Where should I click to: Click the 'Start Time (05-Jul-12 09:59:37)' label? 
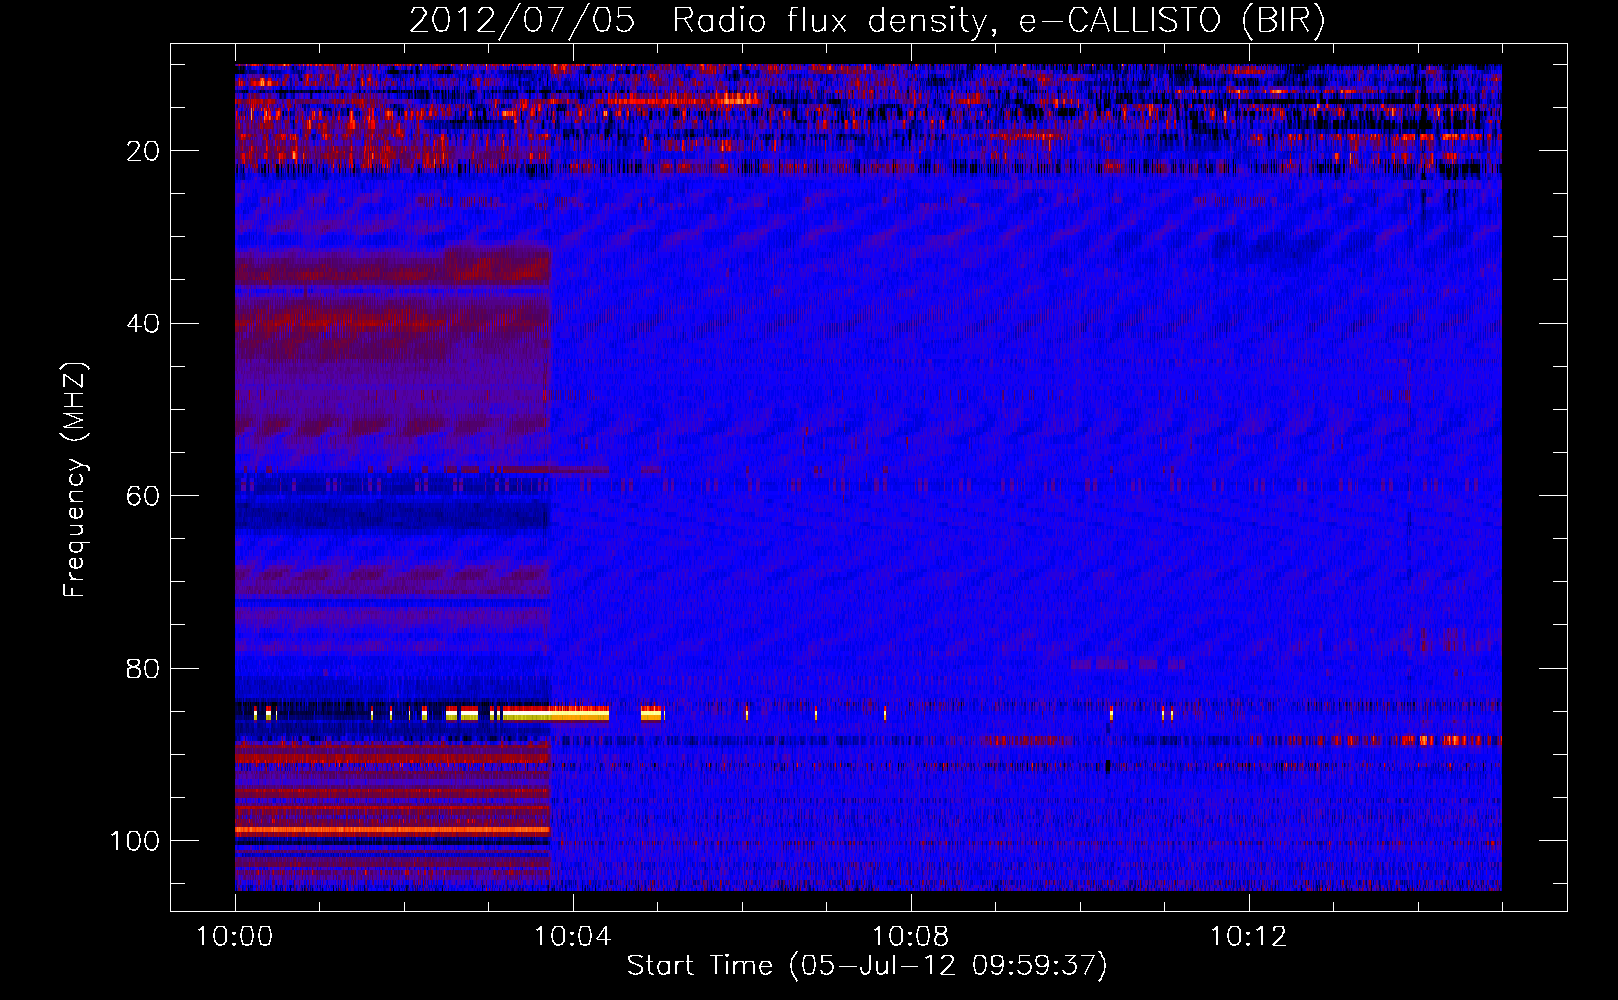click(867, 966)
